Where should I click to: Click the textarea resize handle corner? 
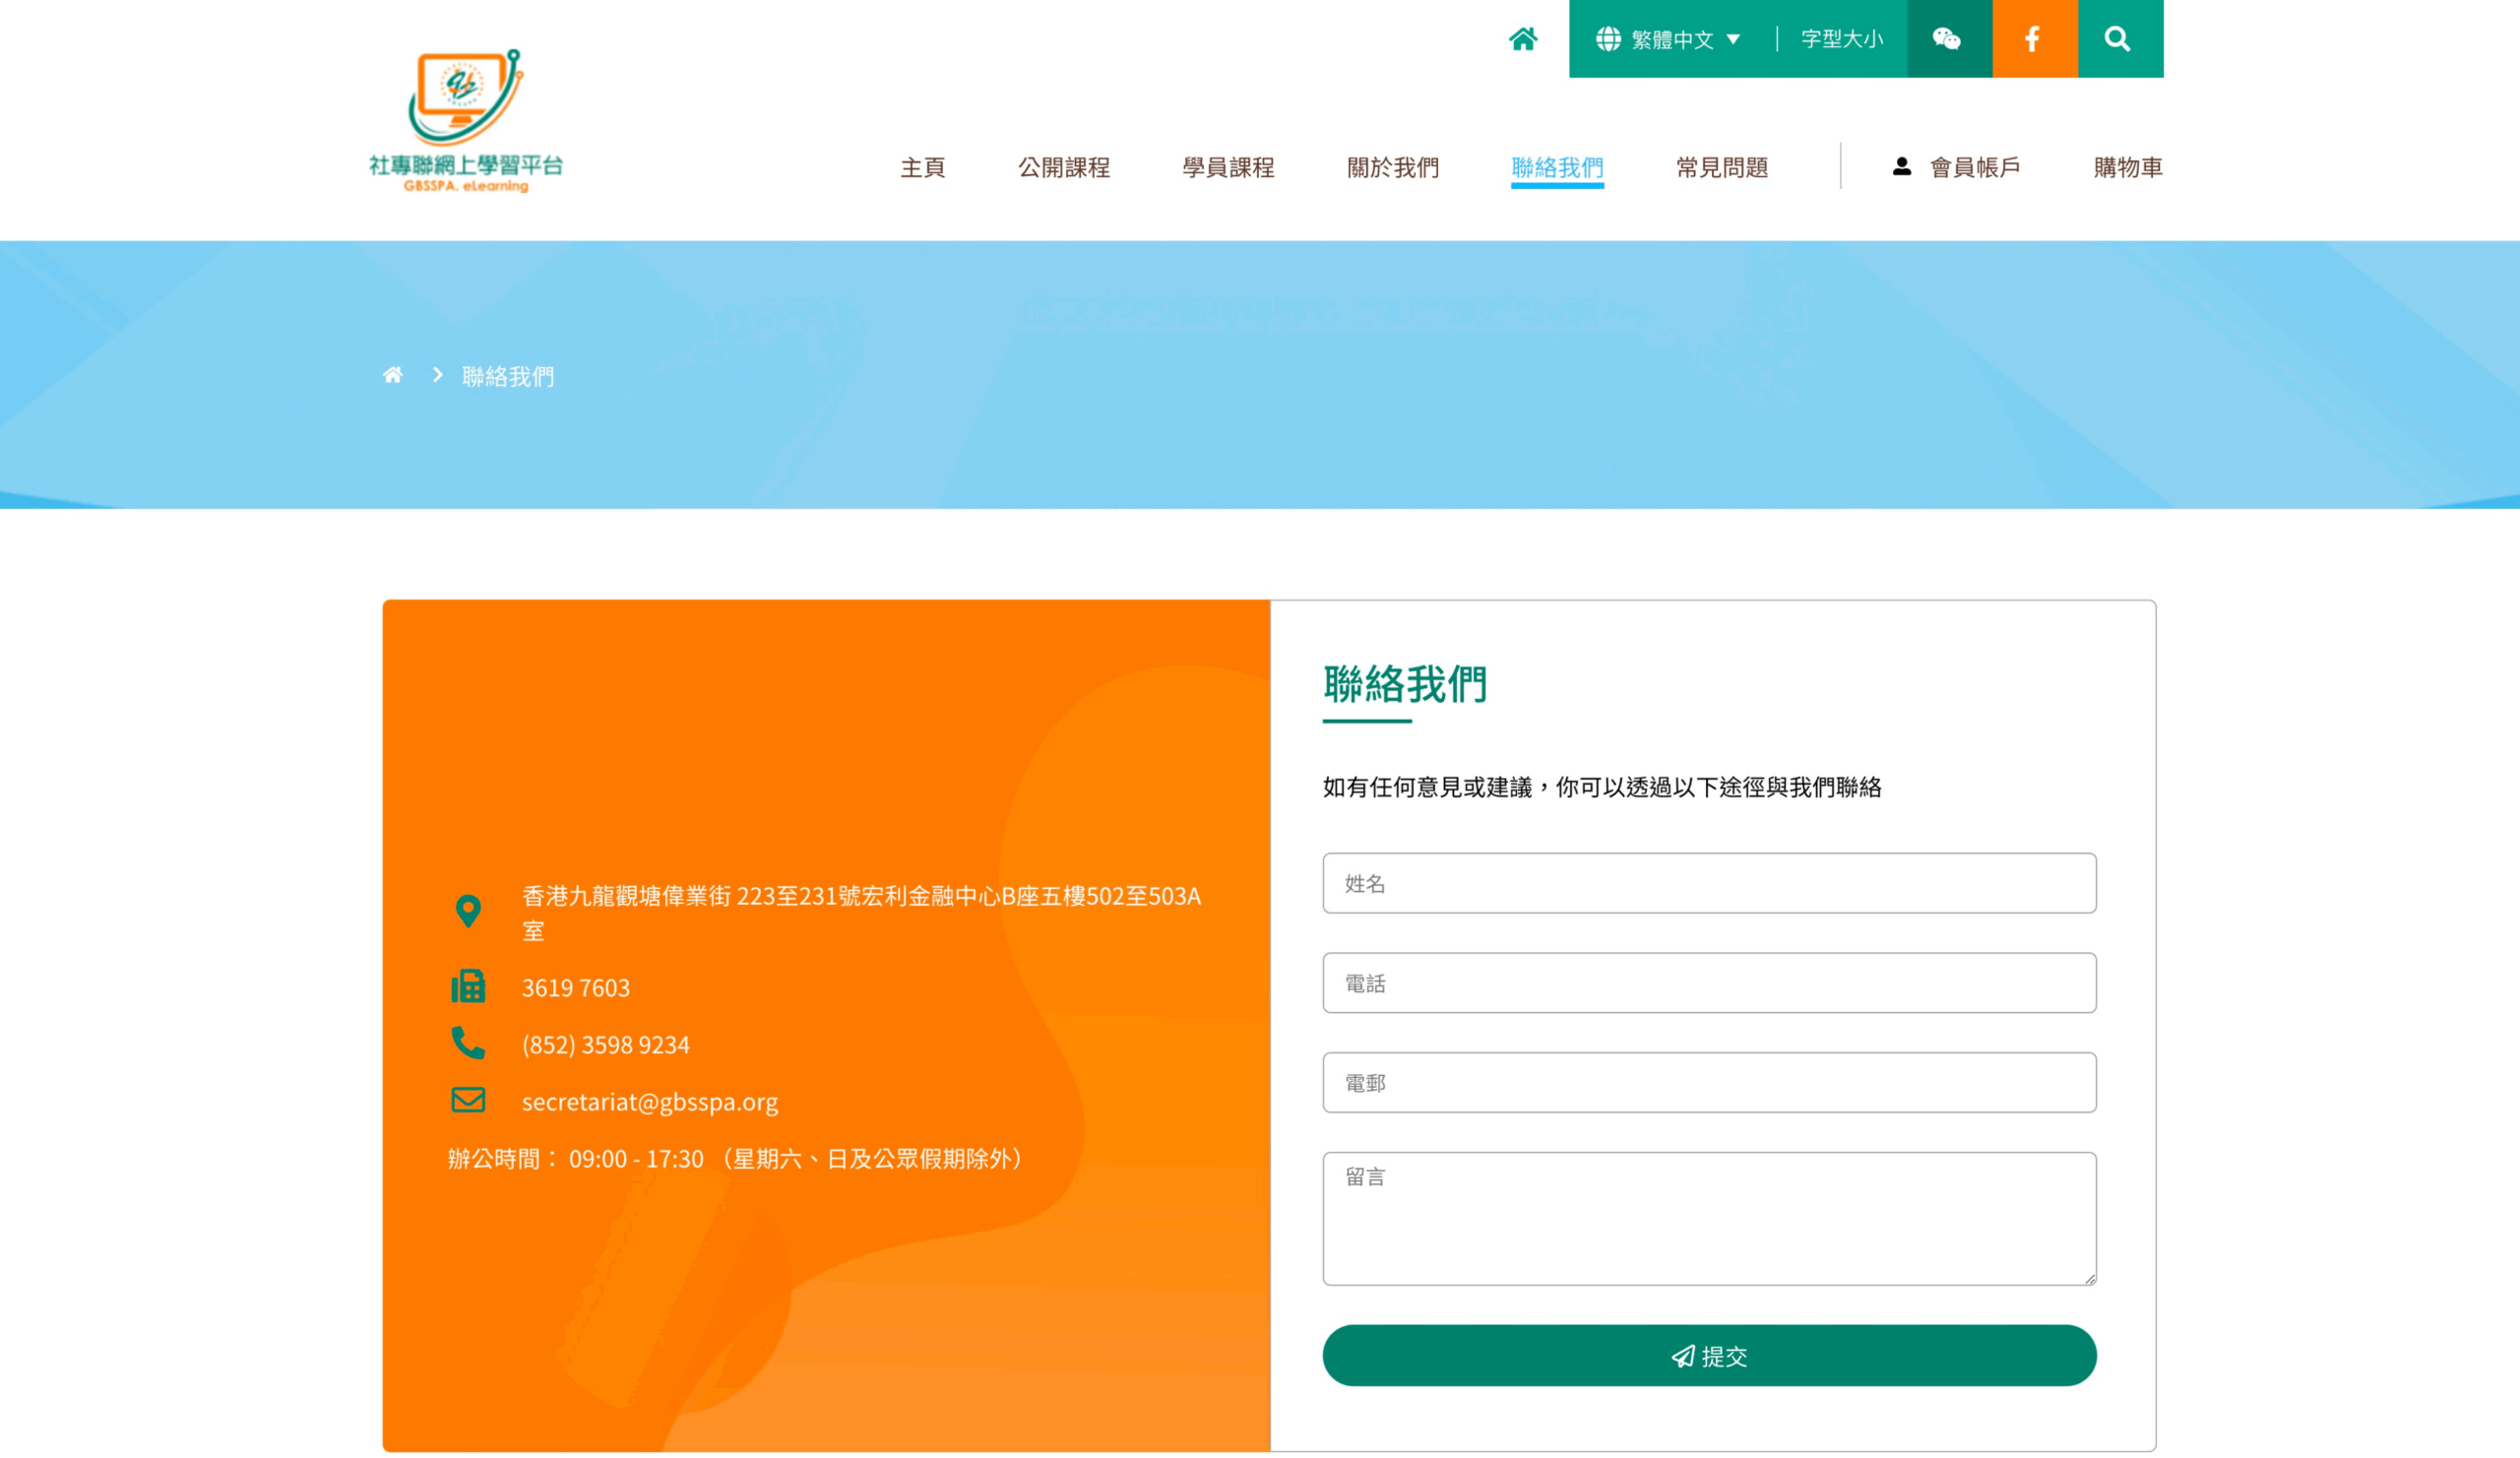(x=2089, y=1278)
